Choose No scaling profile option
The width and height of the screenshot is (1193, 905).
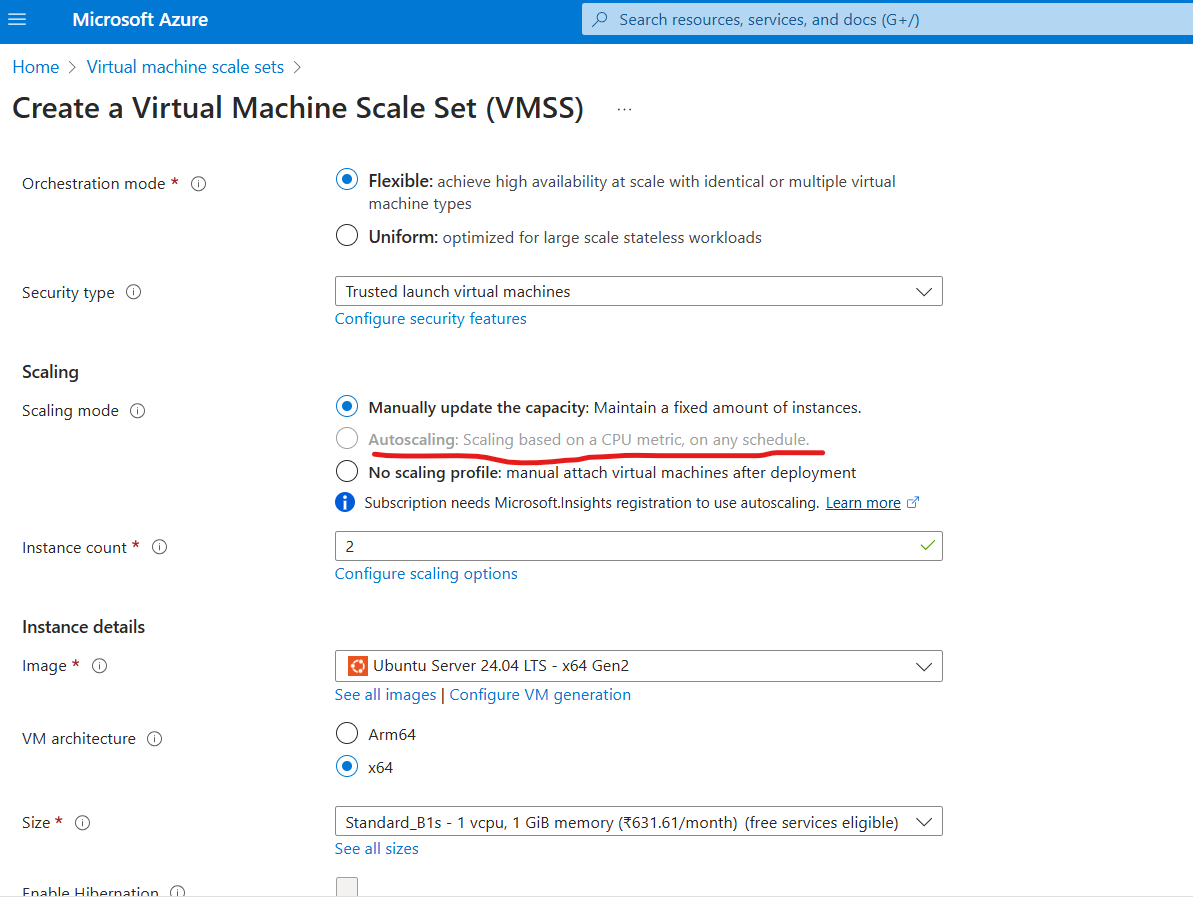click(347, 471)
